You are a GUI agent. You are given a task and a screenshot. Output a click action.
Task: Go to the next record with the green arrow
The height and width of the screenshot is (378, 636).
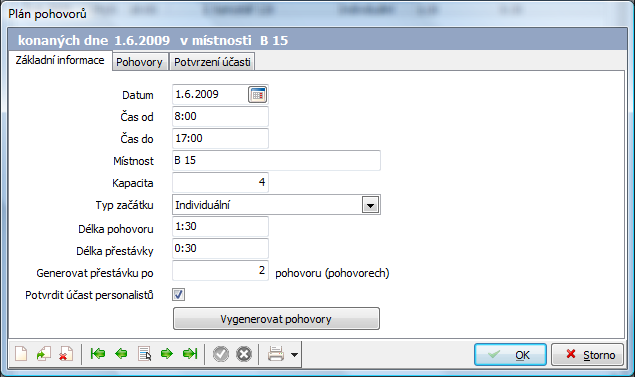pos(167,354)
